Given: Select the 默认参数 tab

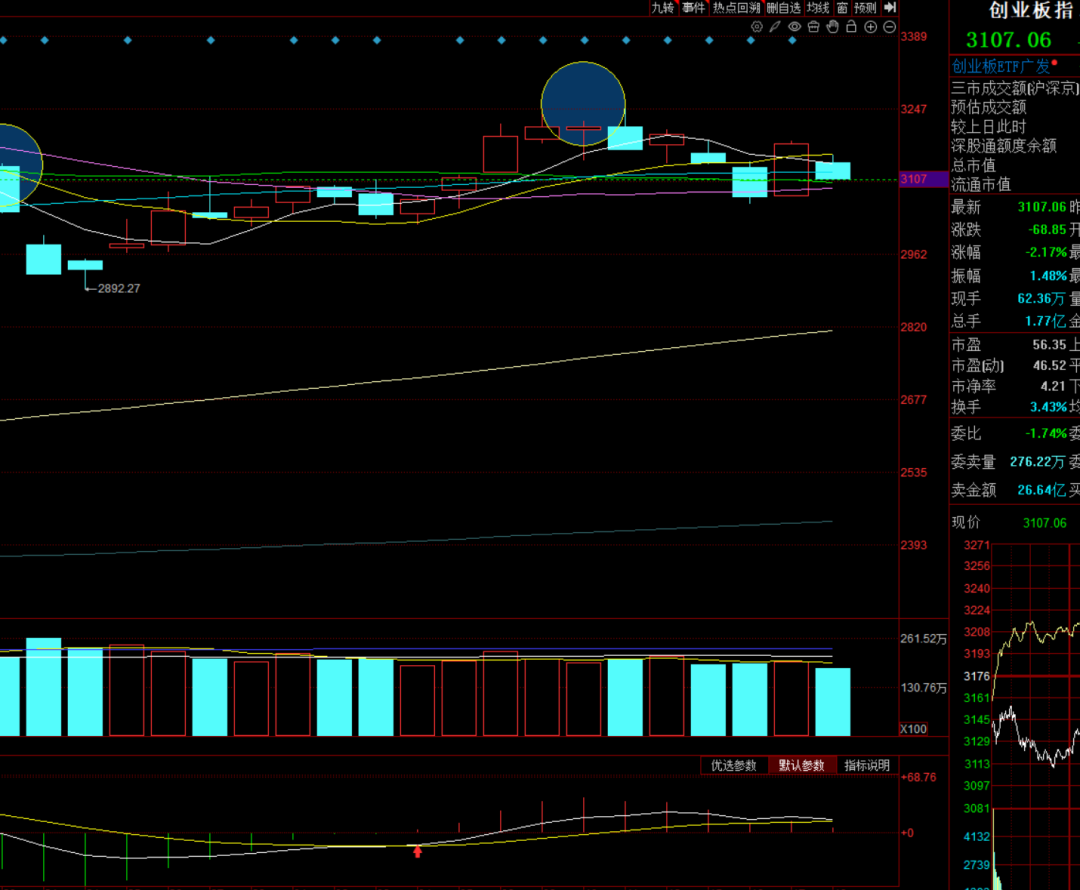Looking at the screenshot, I should click(802, 766).
